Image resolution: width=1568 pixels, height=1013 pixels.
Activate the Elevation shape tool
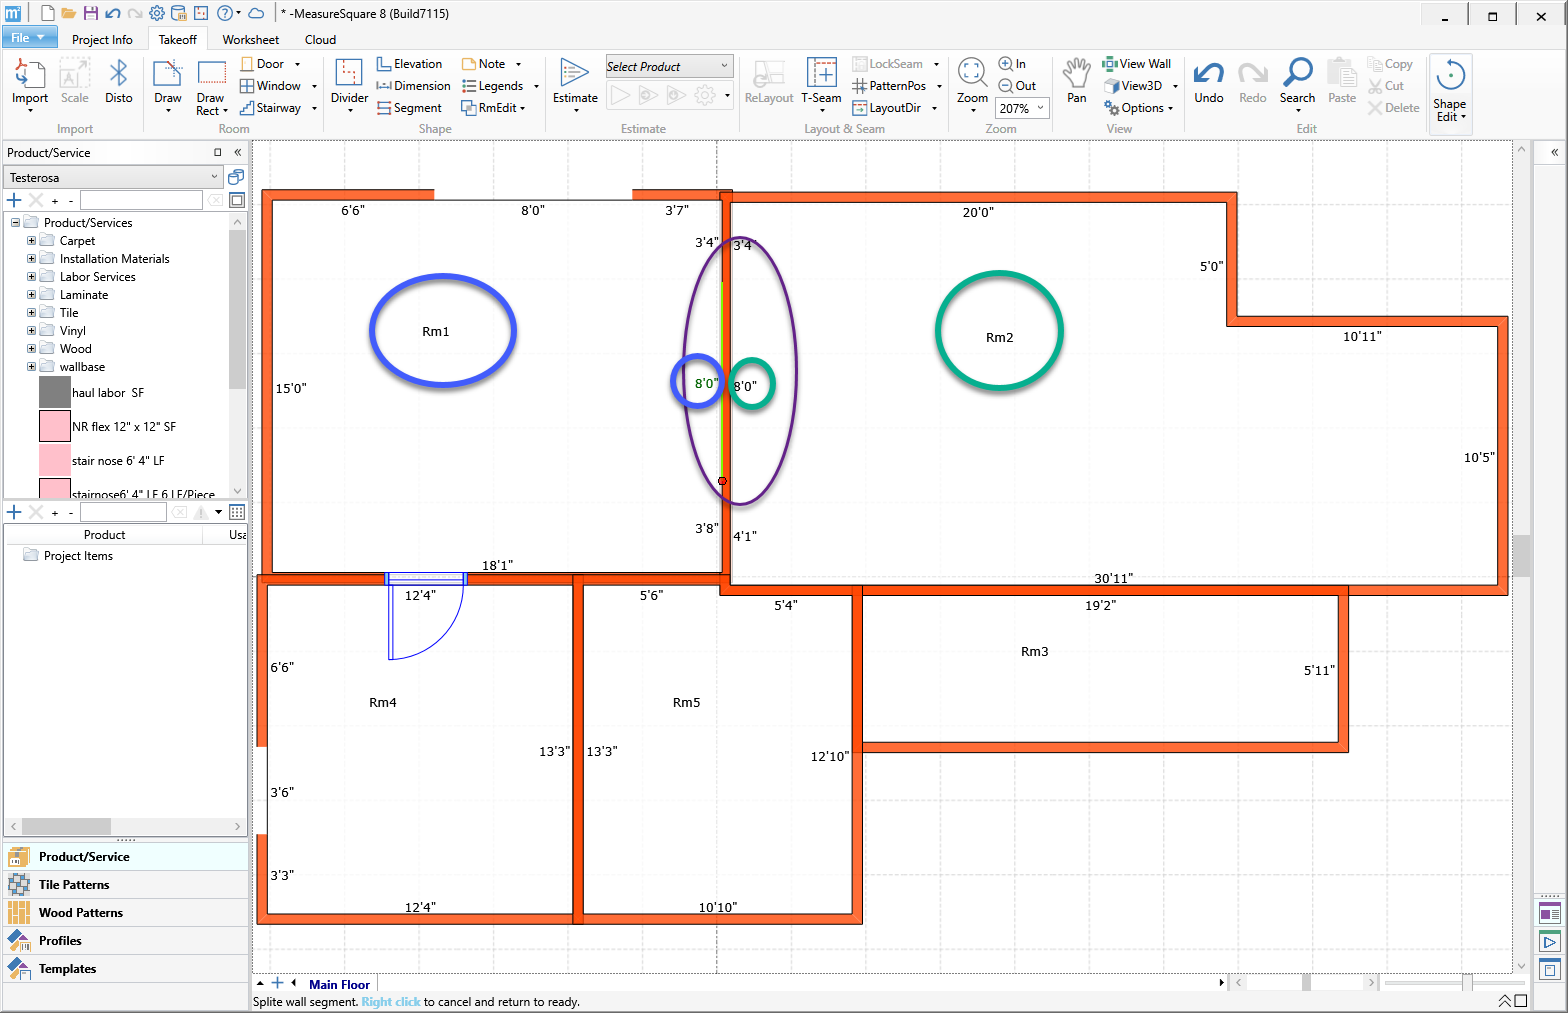pyautogui.click(x=409, y=64)
